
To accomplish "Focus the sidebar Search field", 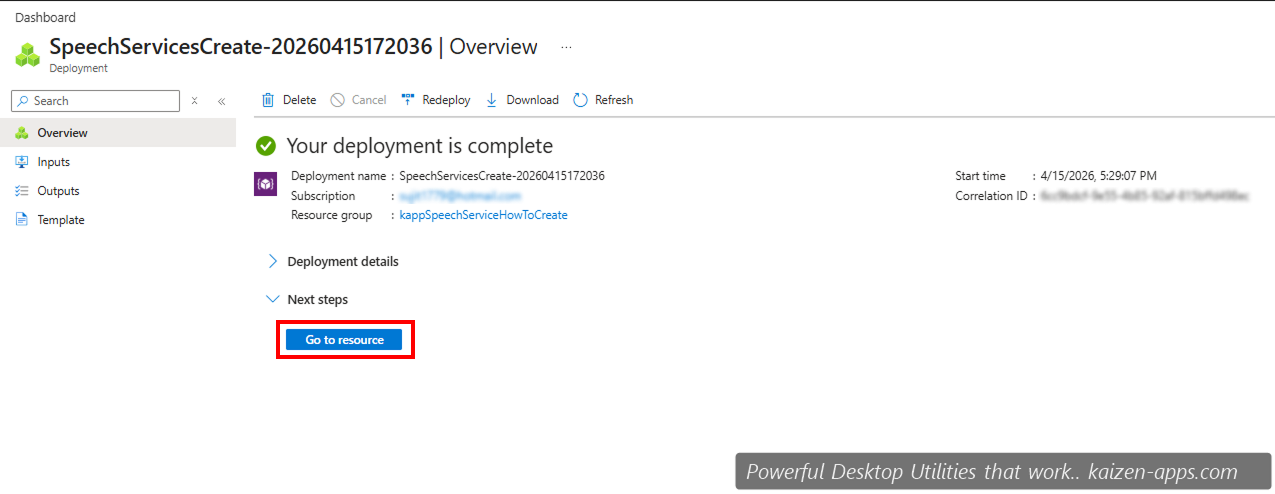I will (x=95, y=101).
